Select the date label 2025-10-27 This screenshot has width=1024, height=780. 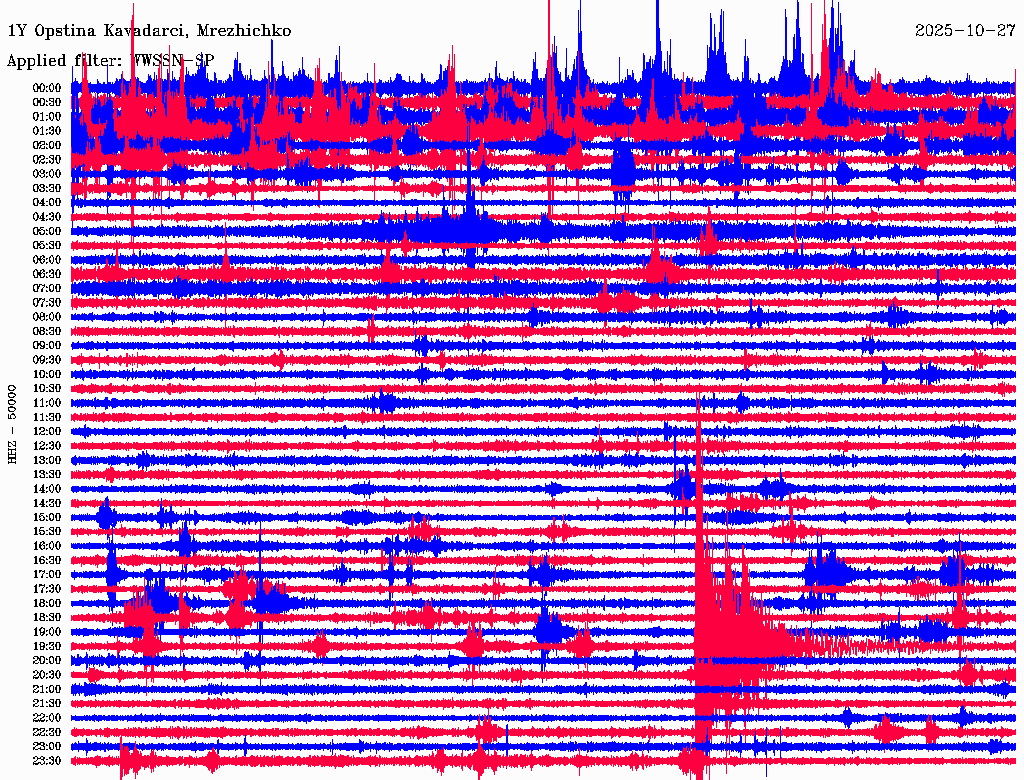point(965,31)
